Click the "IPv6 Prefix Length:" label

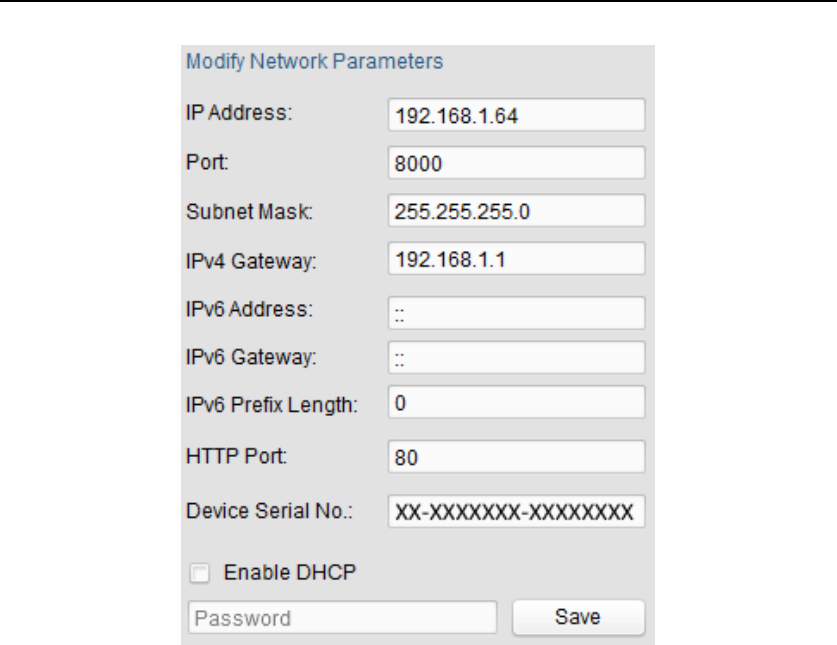tap(272, 406)
